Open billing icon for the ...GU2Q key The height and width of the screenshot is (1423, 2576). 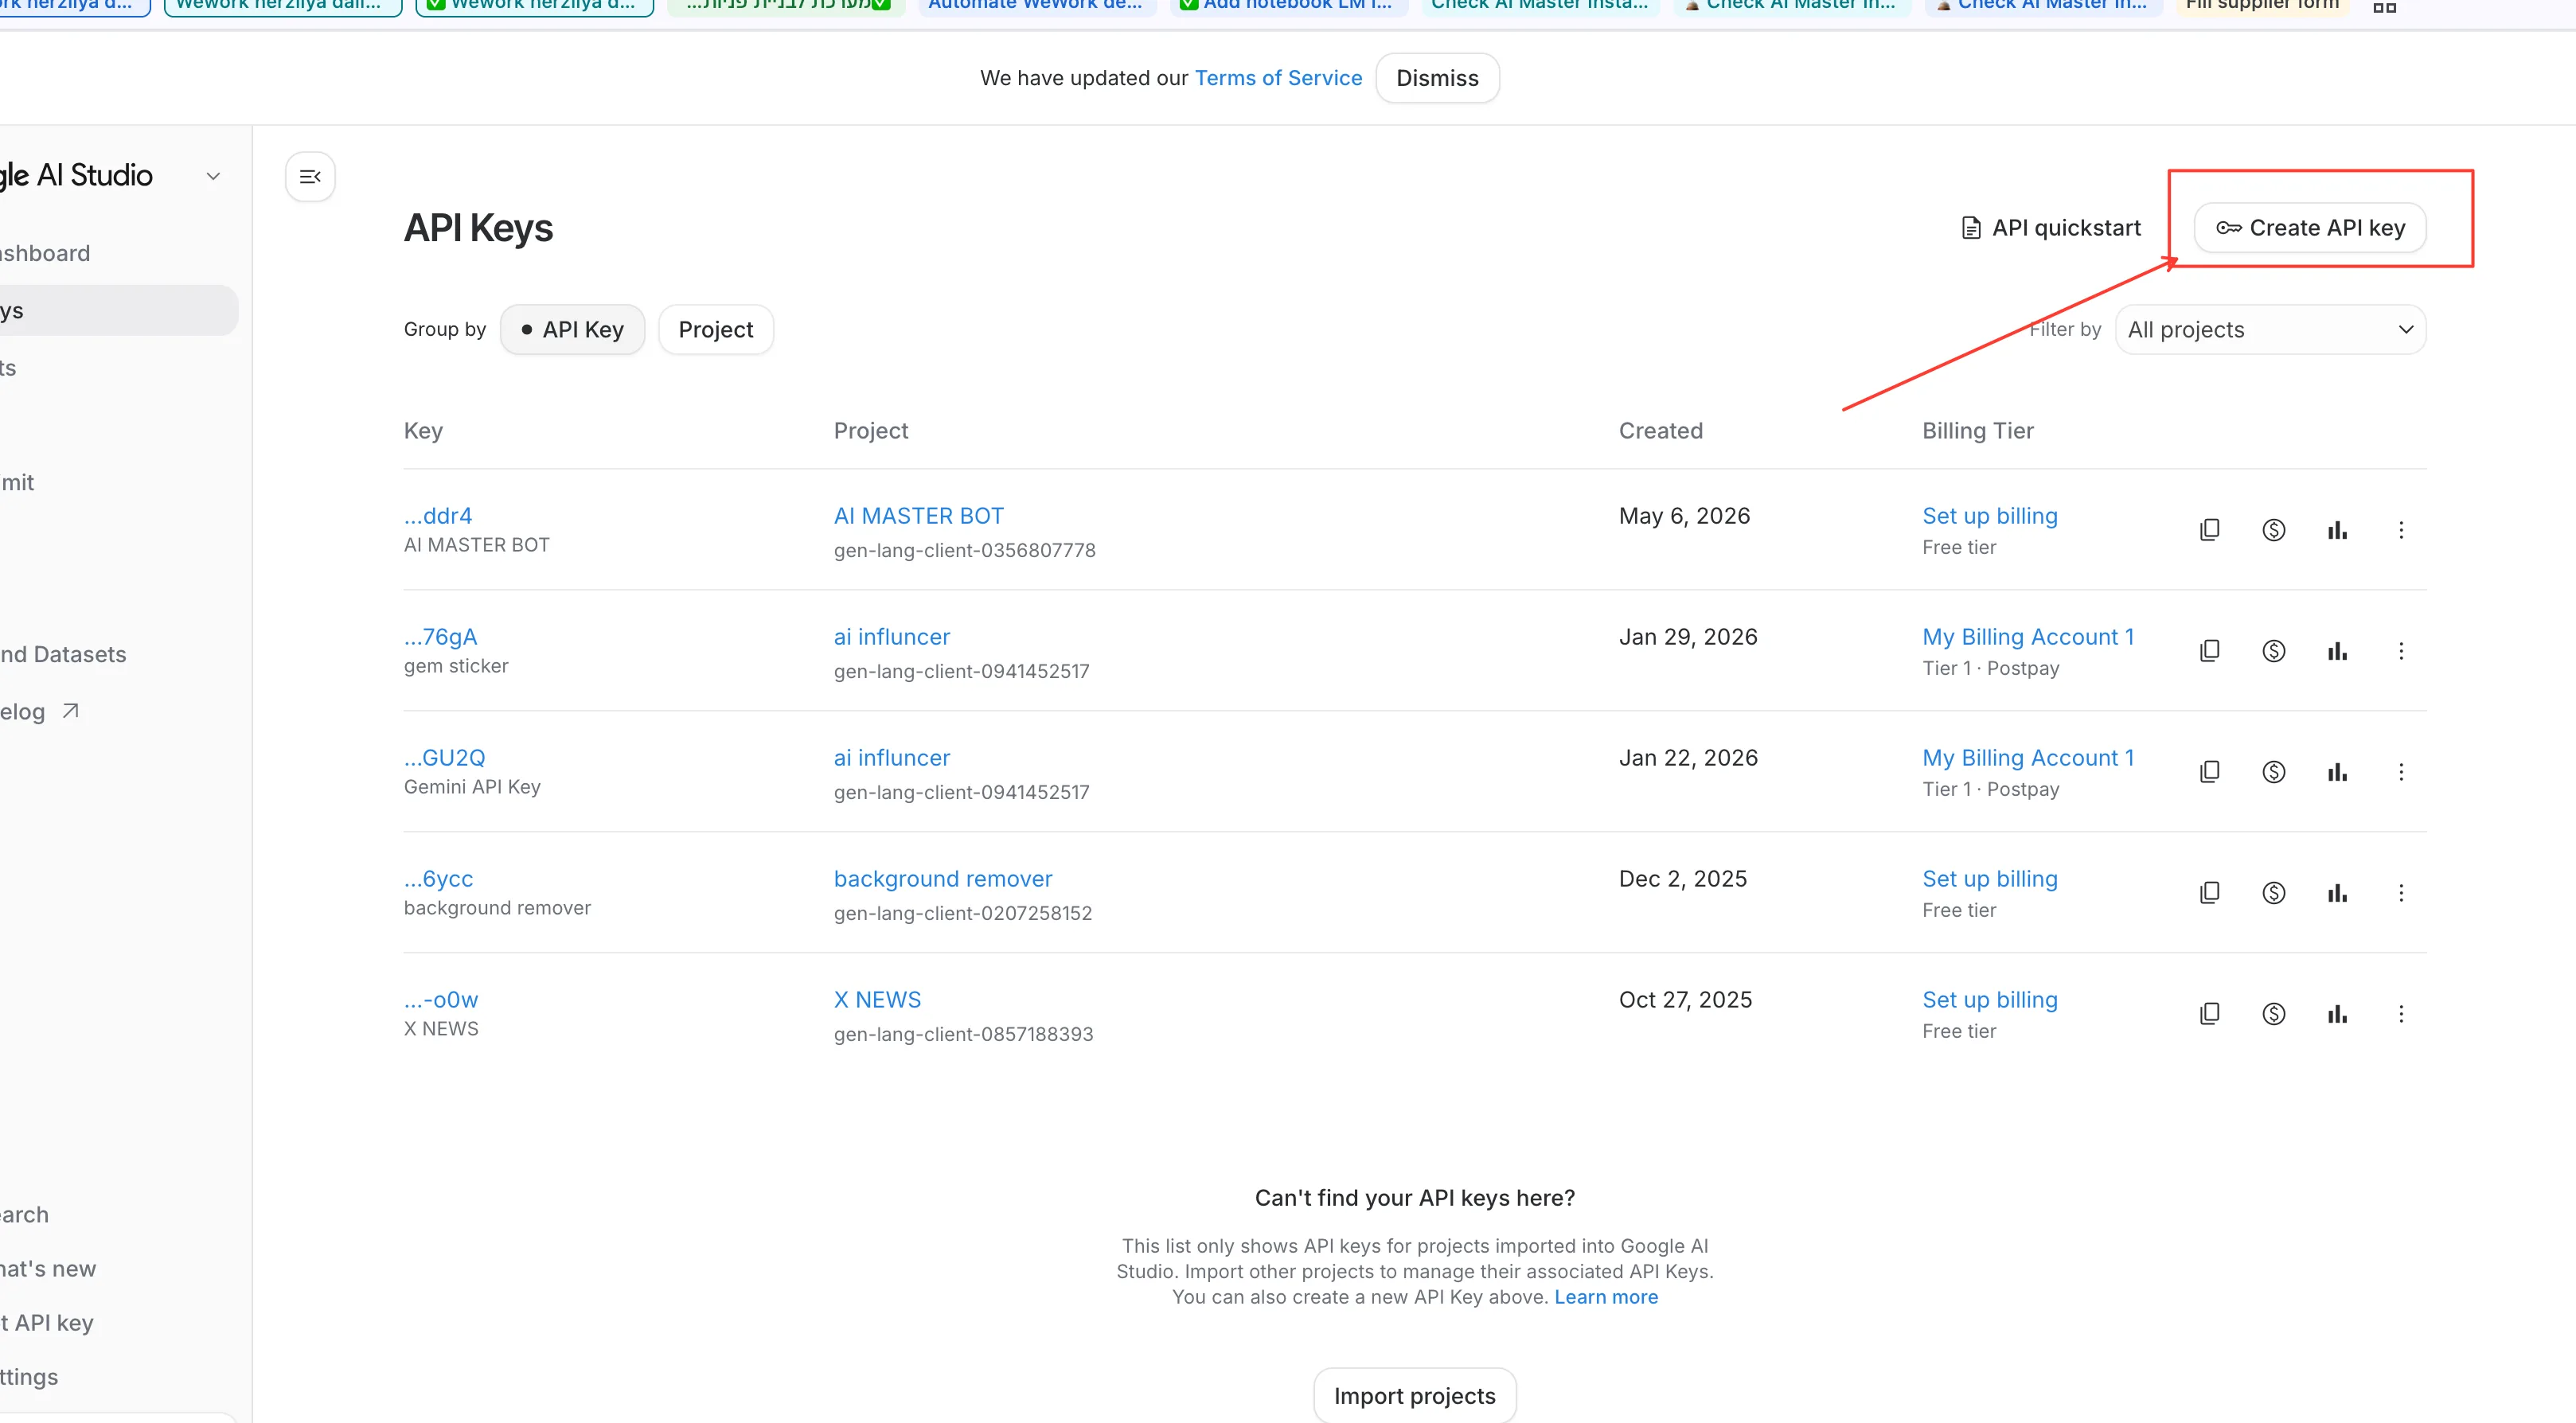coord(2274,772)
